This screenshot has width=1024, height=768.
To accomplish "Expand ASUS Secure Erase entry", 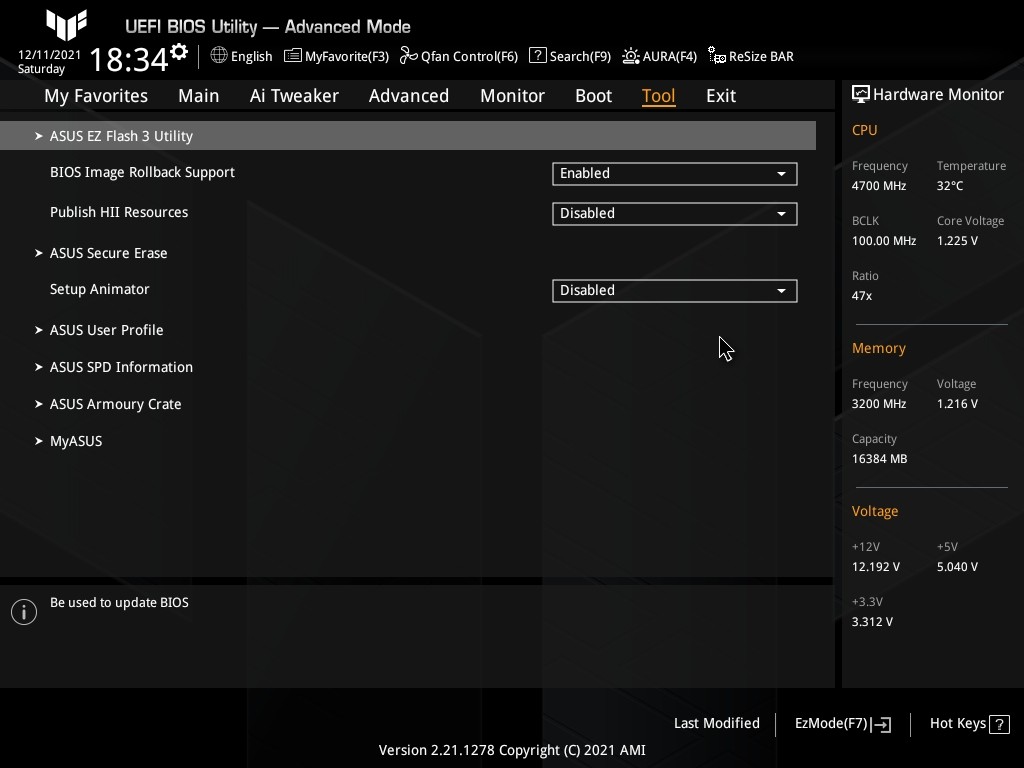I will (x=108, y=253).
